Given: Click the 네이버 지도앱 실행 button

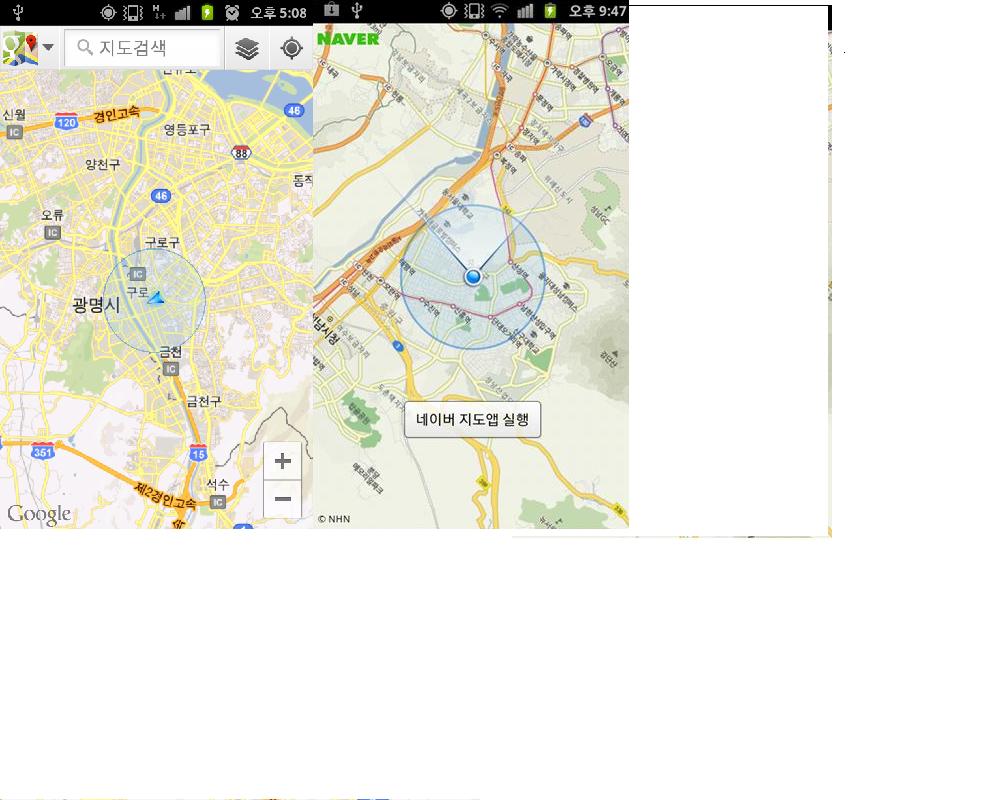Looking at the screenshot, I should coord(473,420).
